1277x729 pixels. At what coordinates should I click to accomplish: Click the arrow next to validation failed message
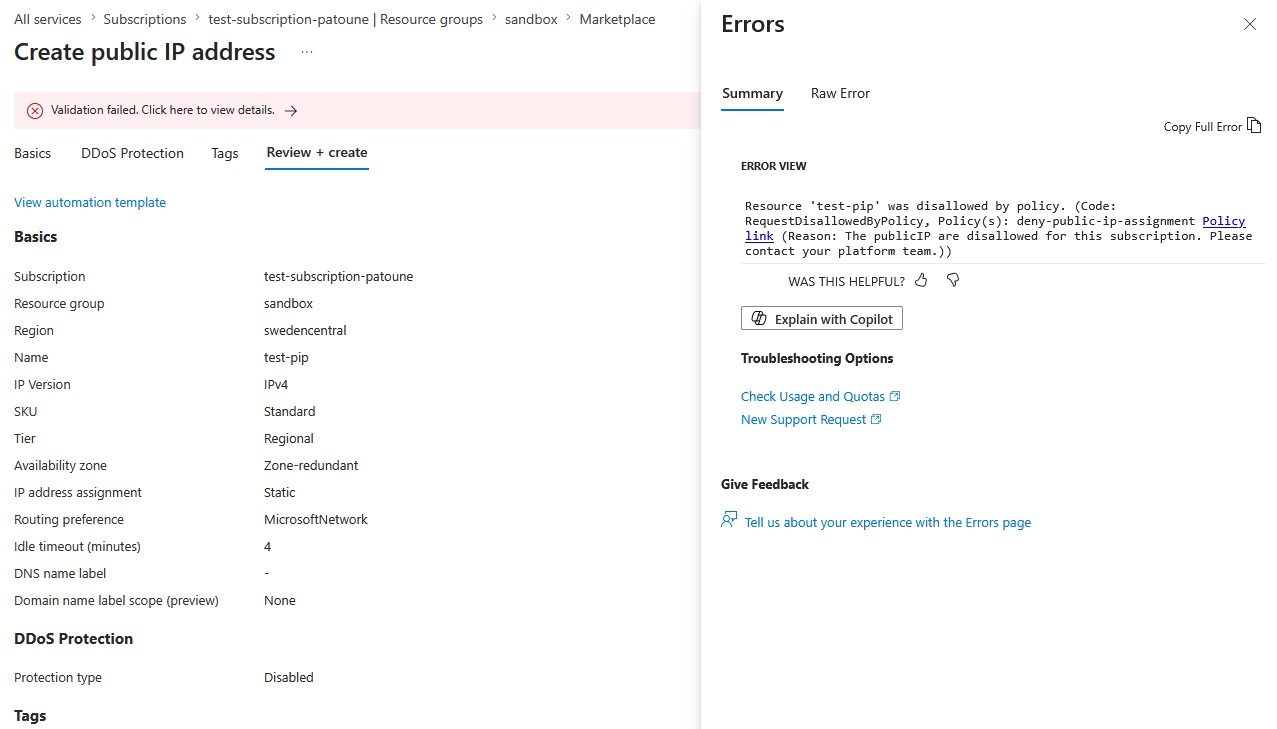[291, 111]
